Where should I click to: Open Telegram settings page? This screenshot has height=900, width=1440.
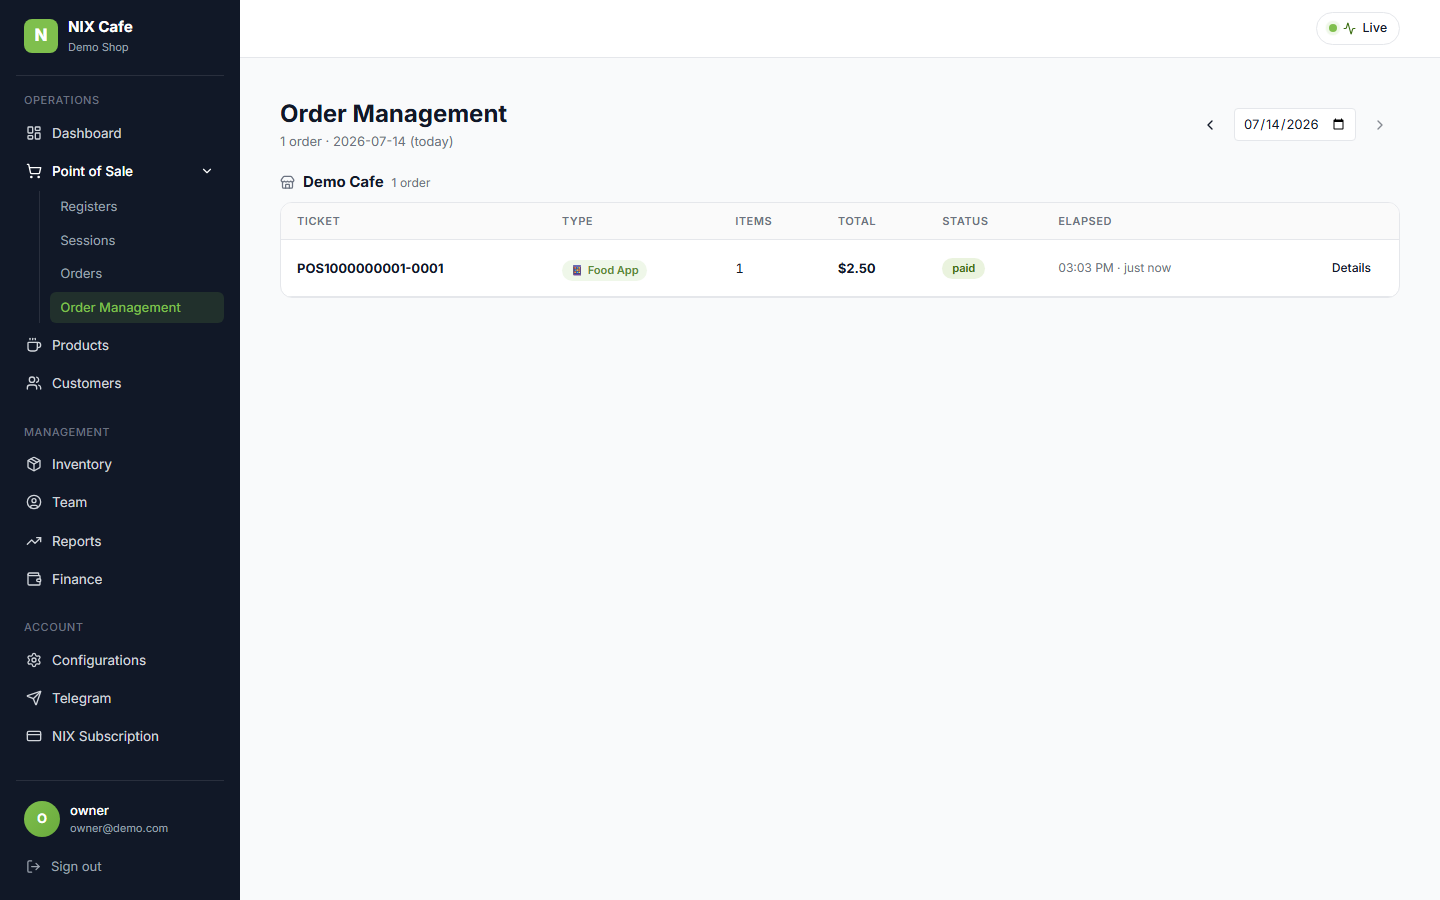[x=120, y=698]
